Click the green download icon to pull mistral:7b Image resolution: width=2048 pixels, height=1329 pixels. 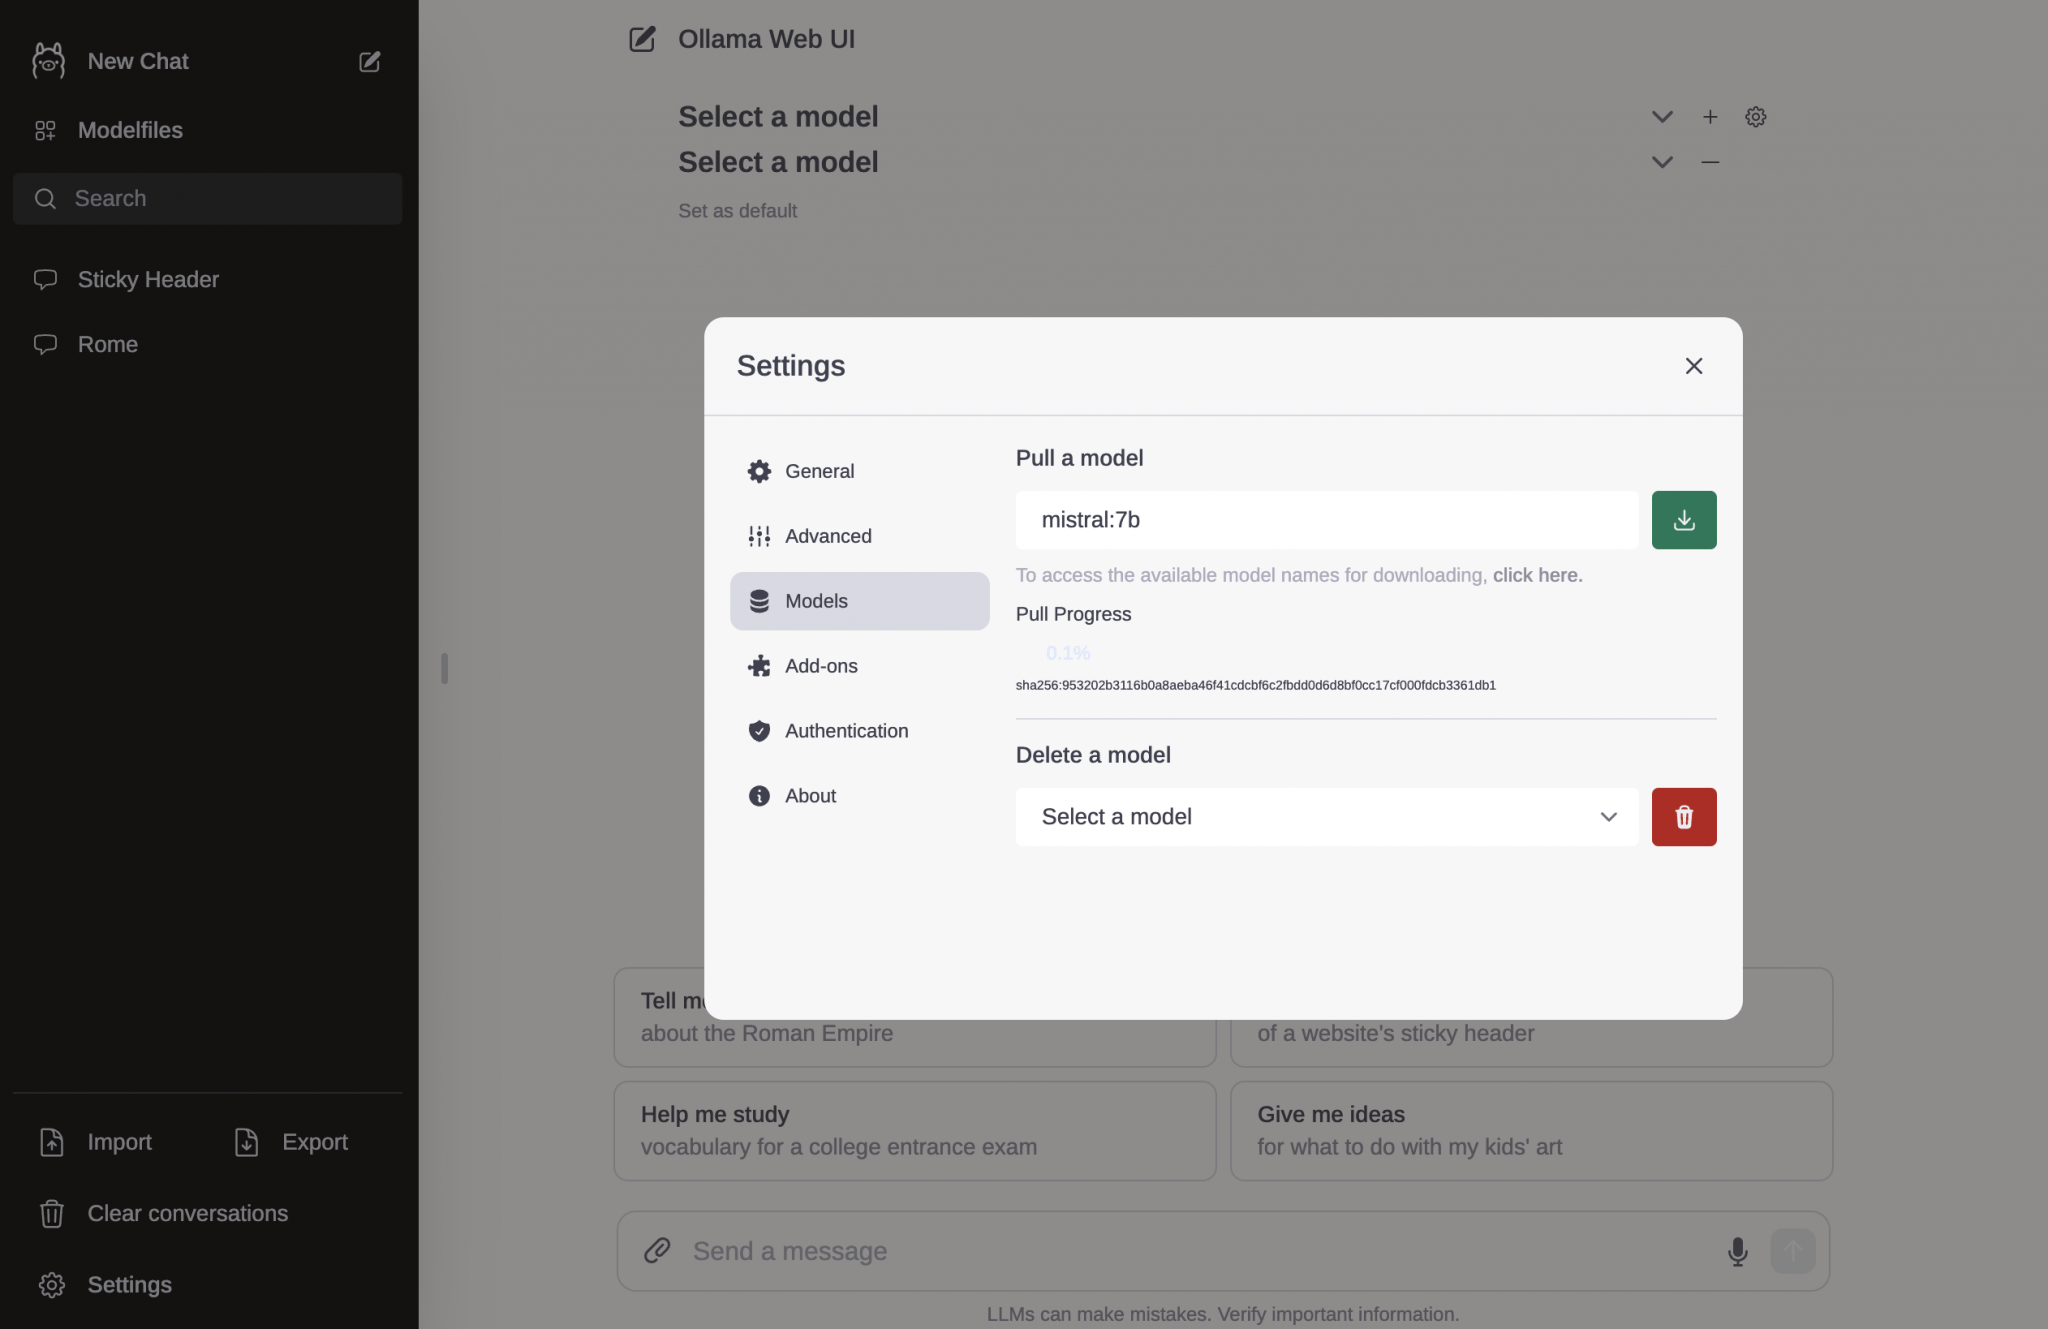1683,519
